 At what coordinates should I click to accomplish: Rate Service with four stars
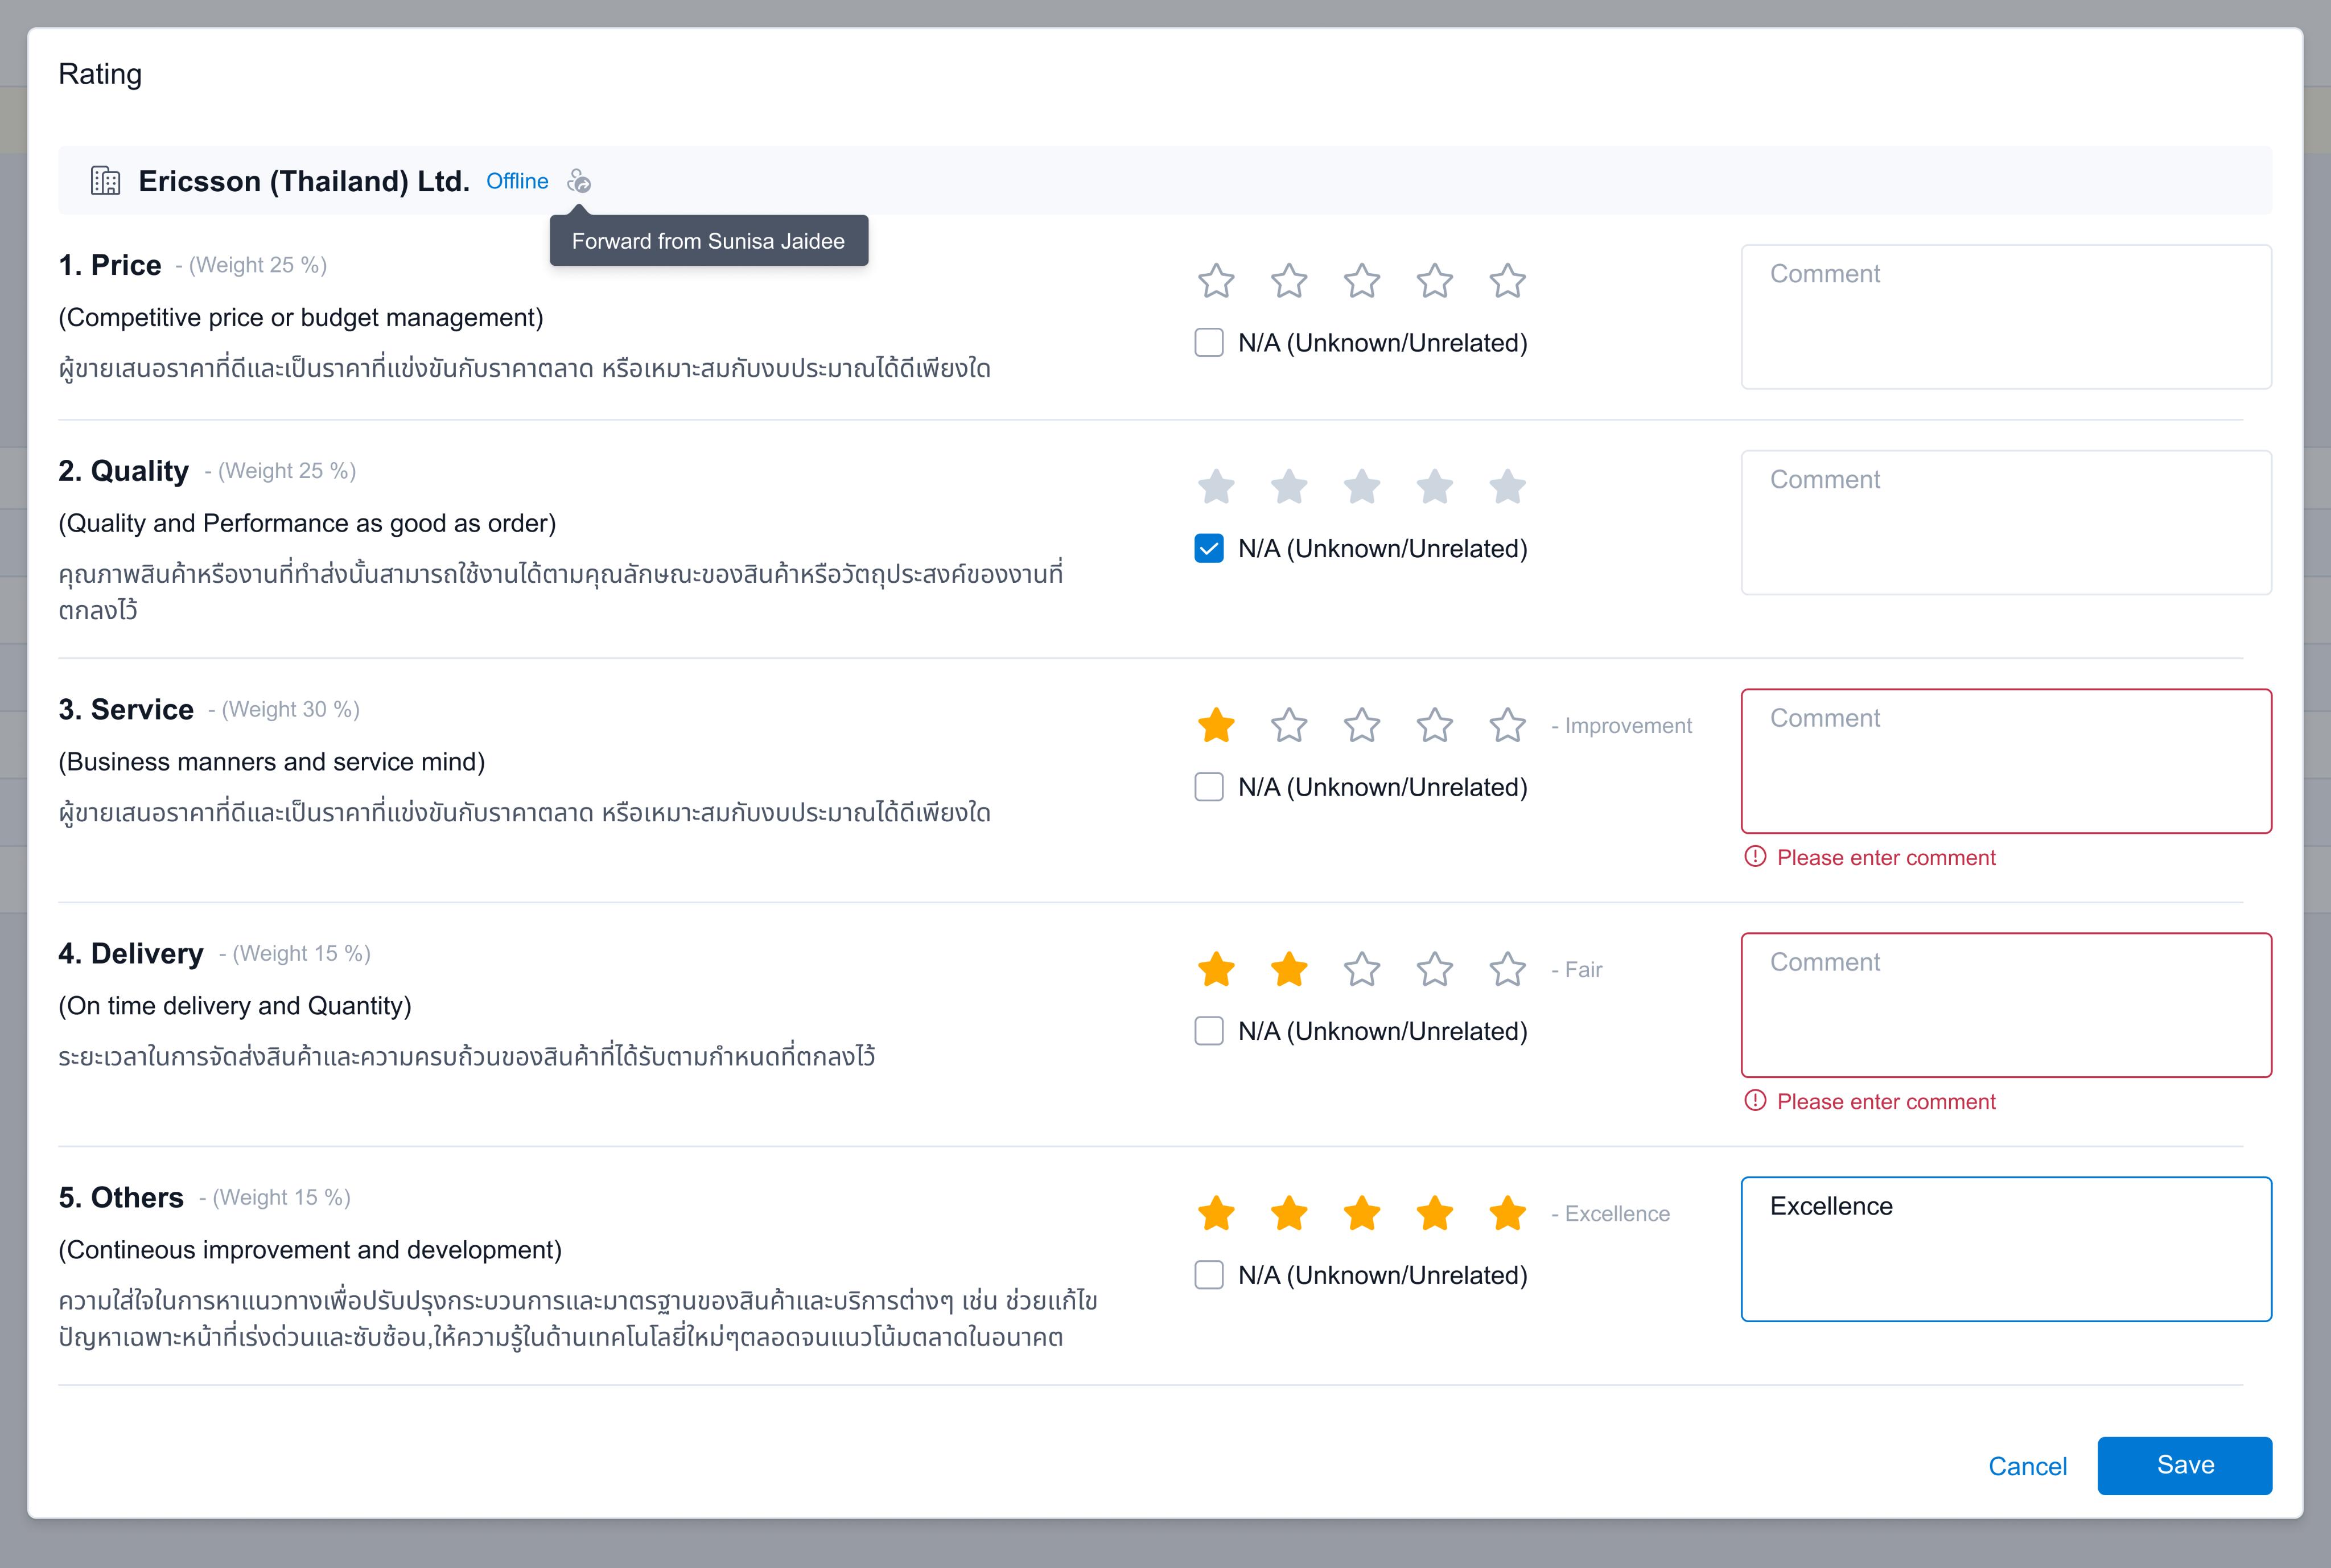[1435, 725]
